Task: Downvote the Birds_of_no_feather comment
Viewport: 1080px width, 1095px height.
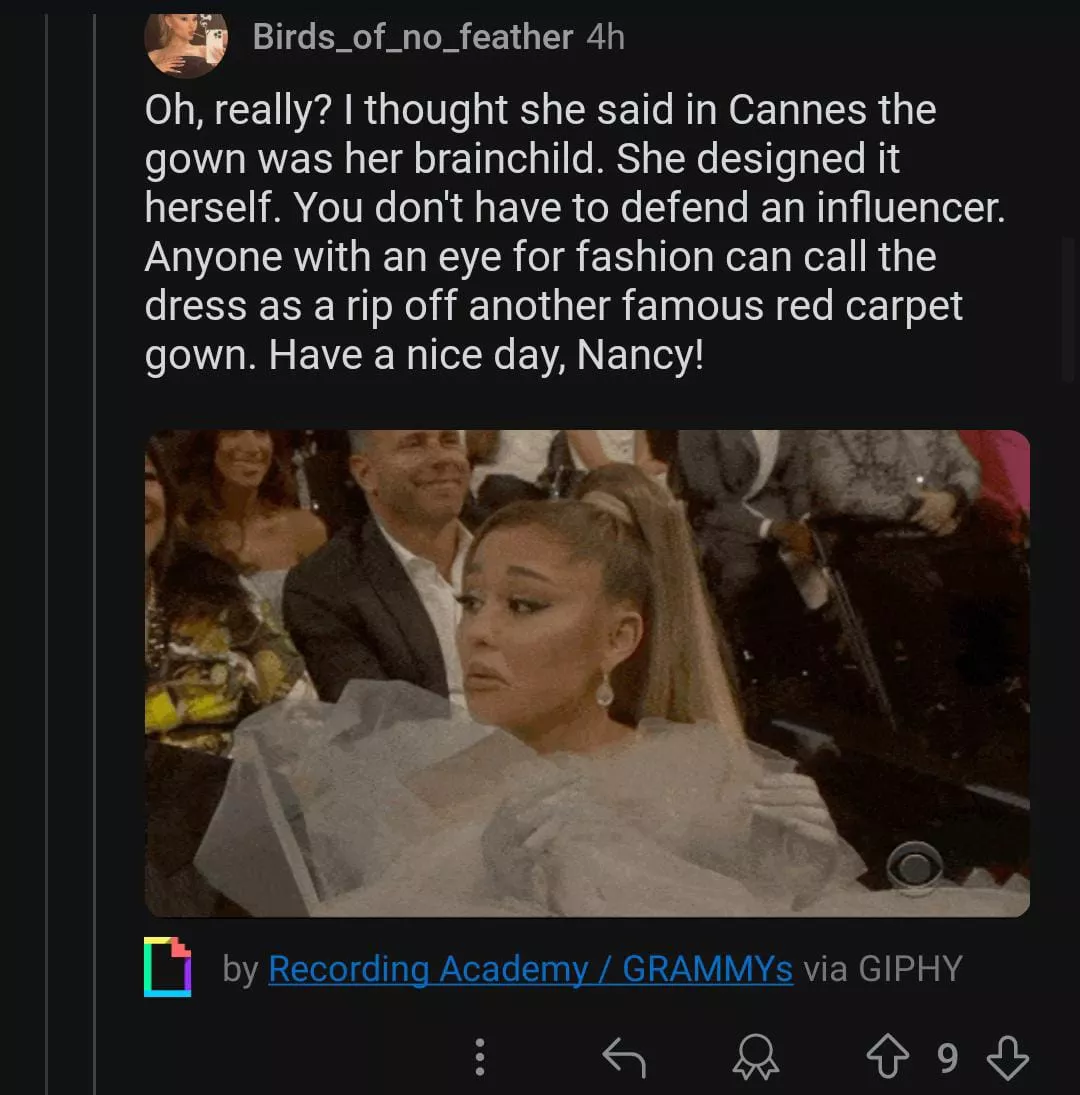Action: [1006, 1057]
